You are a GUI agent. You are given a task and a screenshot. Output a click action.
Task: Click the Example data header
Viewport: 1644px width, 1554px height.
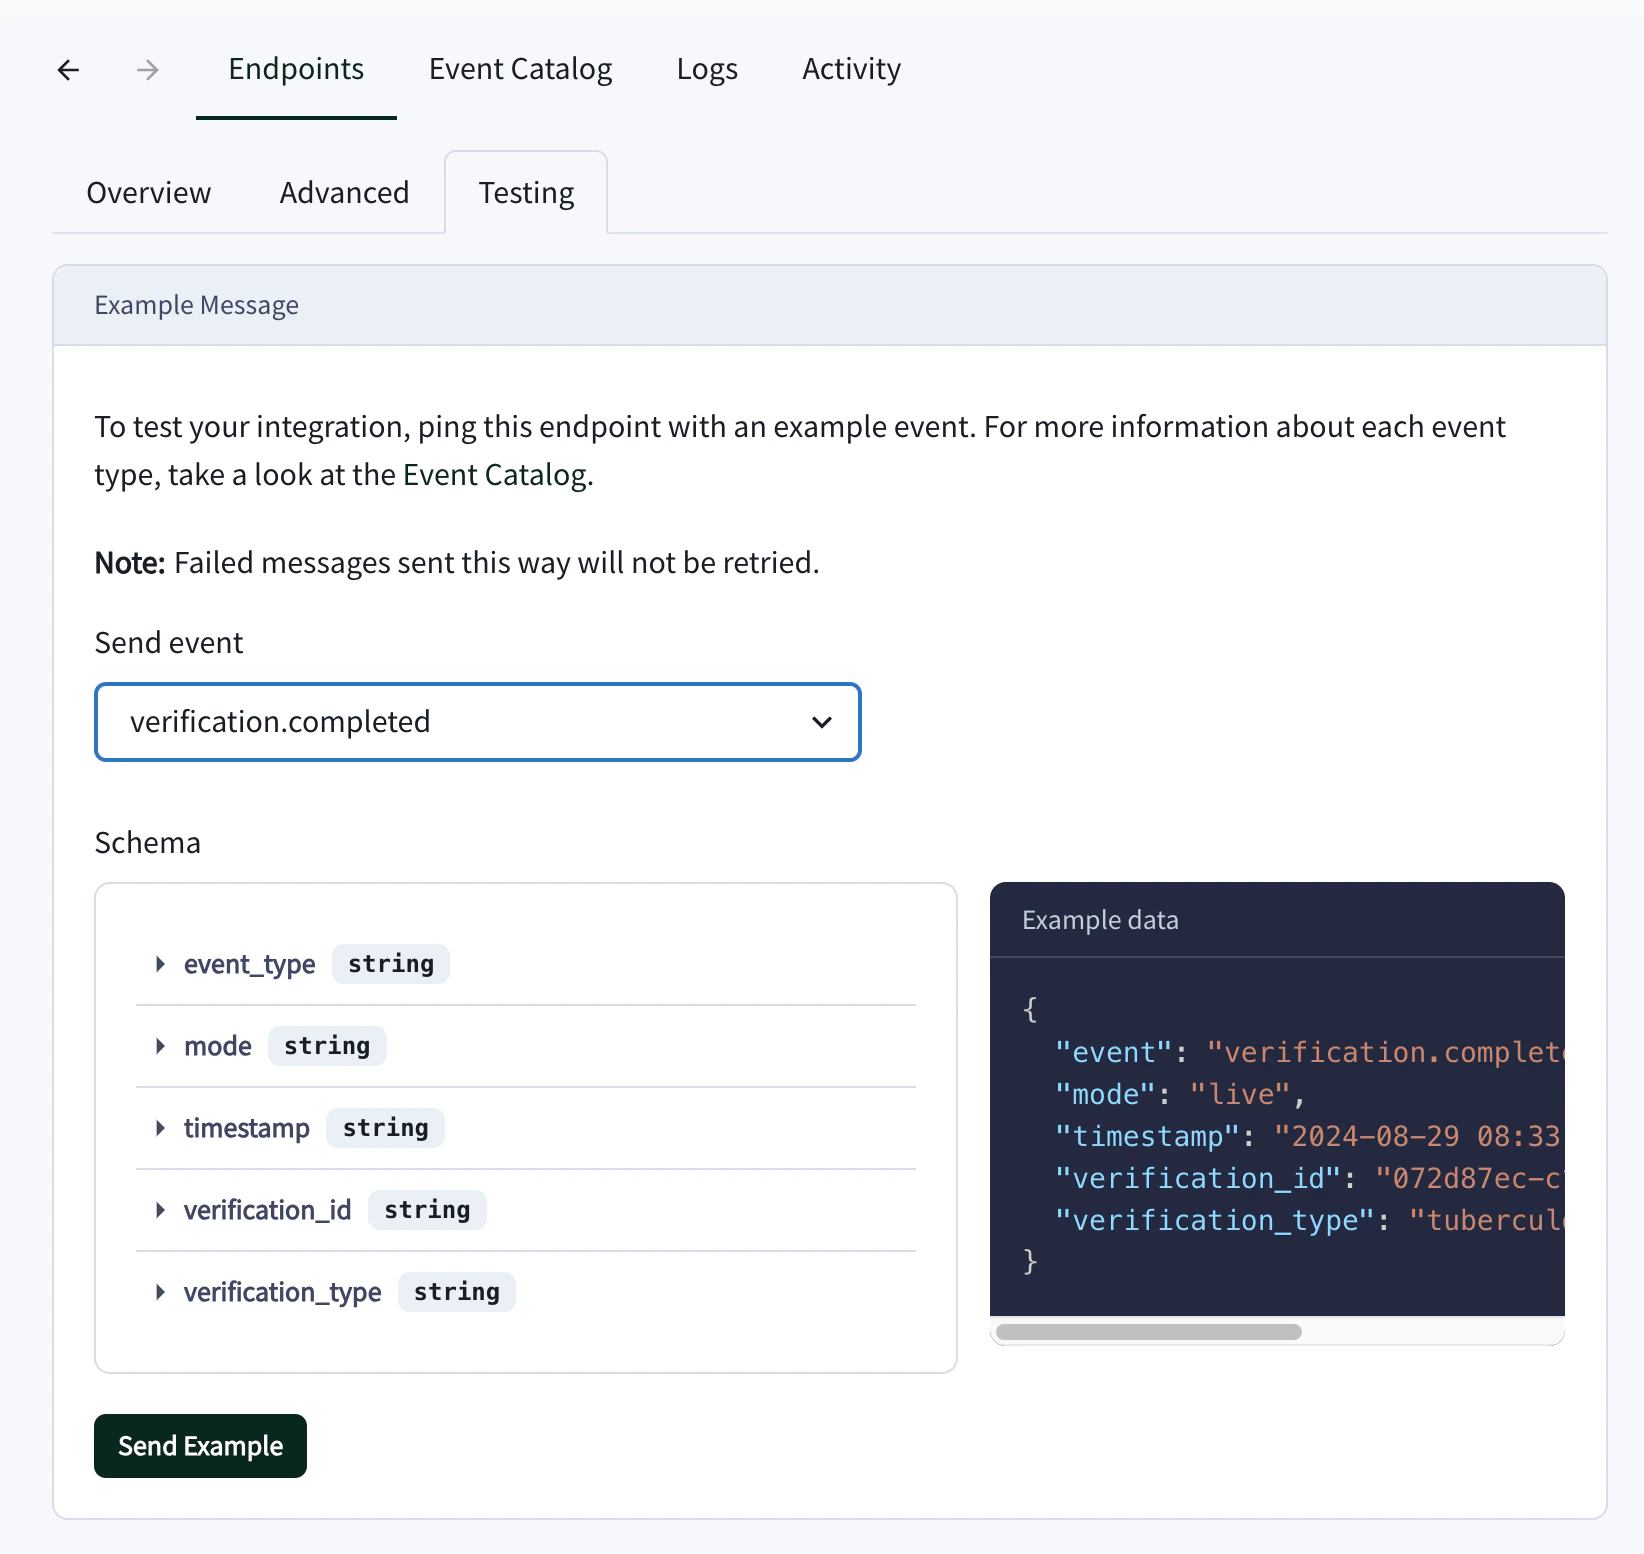tap(1277, 920)
